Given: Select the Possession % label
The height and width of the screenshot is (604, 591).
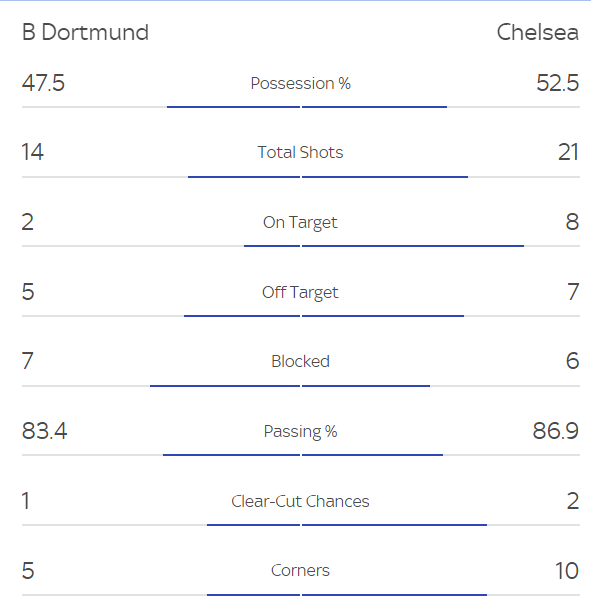Looking at the screenshot, I should coord(301,83).
